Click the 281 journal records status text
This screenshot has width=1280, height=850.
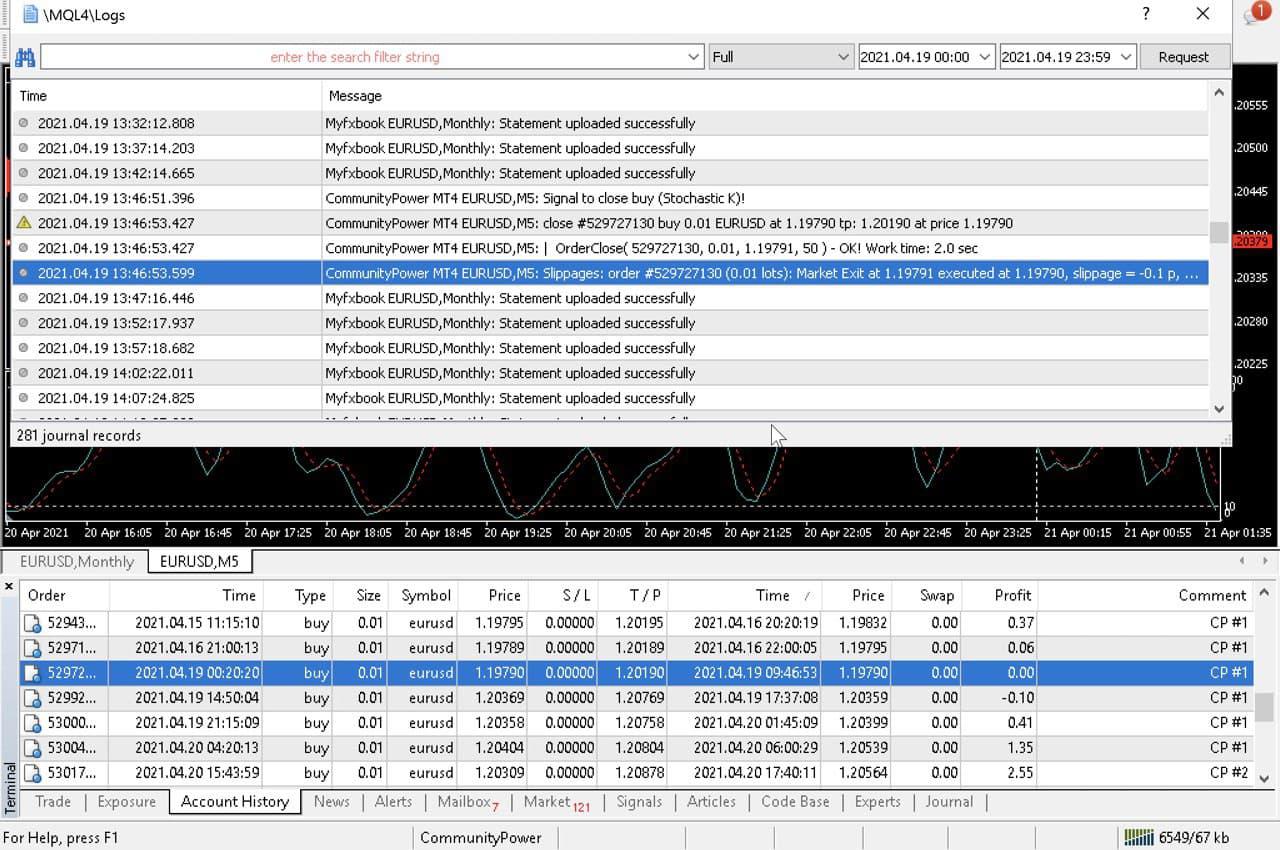79,436
